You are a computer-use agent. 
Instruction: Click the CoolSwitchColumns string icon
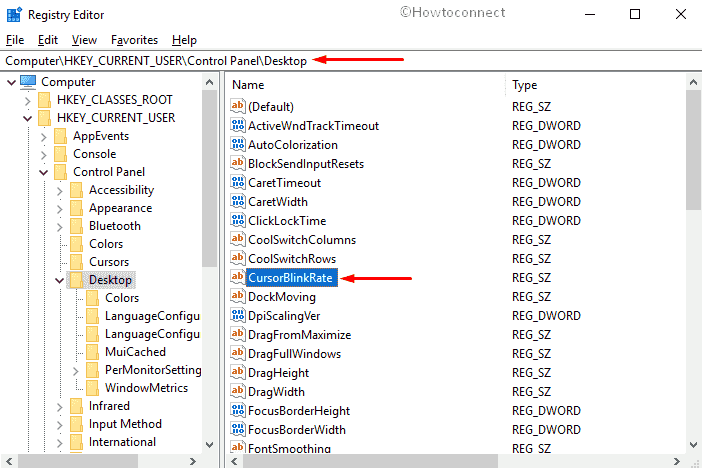[x=238, y=239]
